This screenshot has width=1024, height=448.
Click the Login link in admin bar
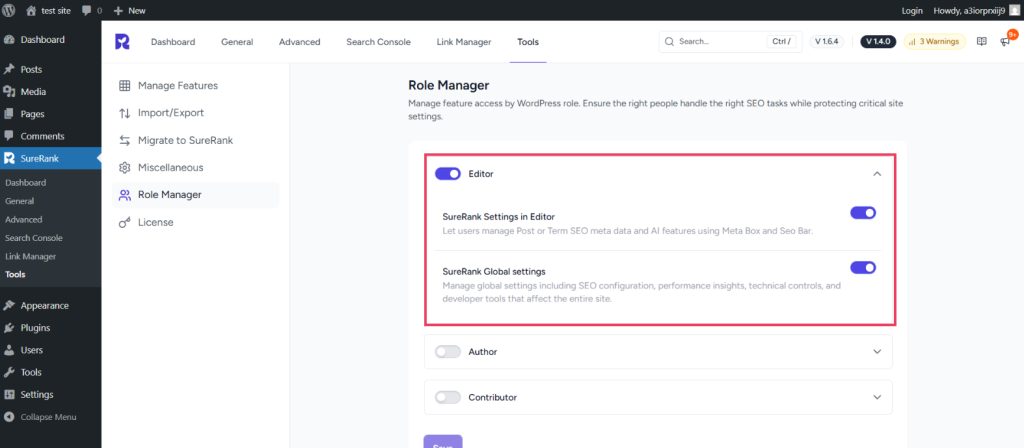click(x=912, y=10)
